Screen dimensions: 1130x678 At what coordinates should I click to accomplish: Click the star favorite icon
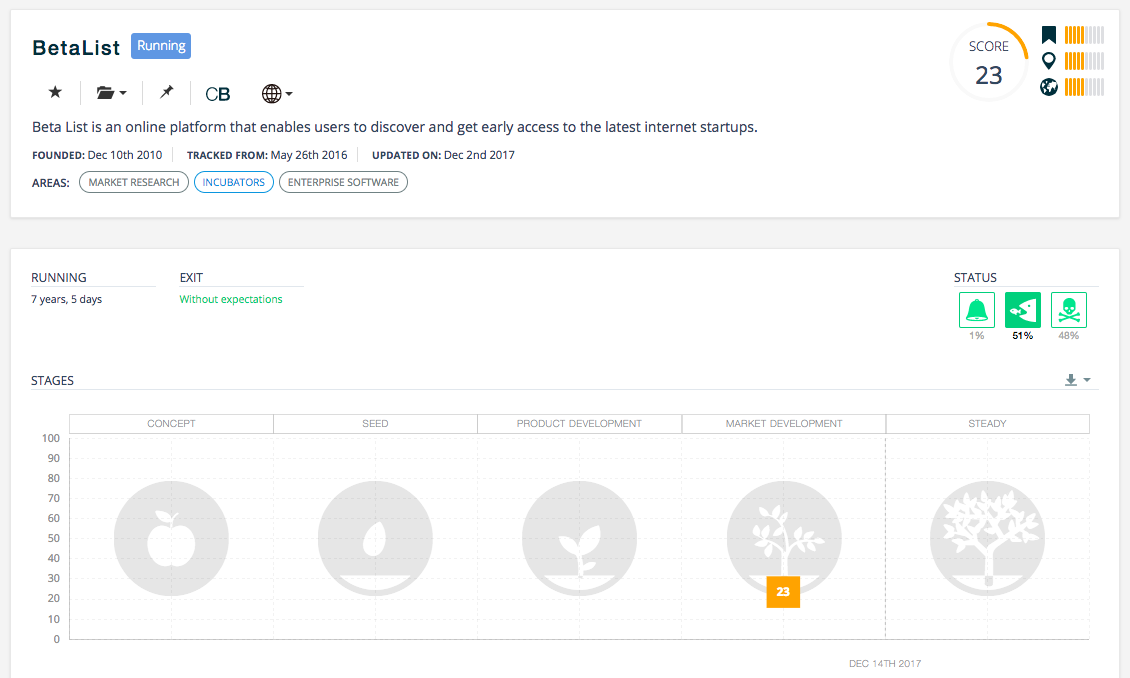coord(55,92)
